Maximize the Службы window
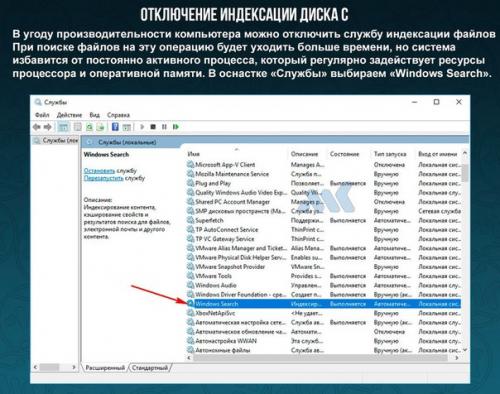This screenshot has height=394, width=500. 436,102
